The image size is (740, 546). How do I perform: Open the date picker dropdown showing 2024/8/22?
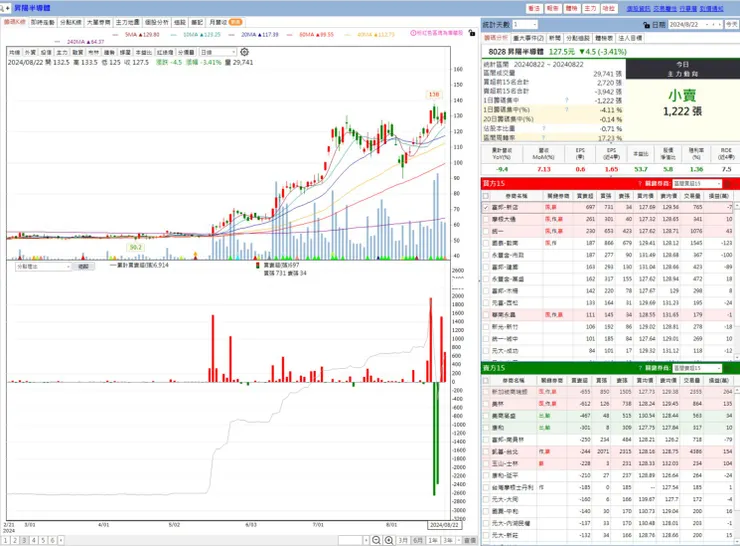[x=707, y=24]
